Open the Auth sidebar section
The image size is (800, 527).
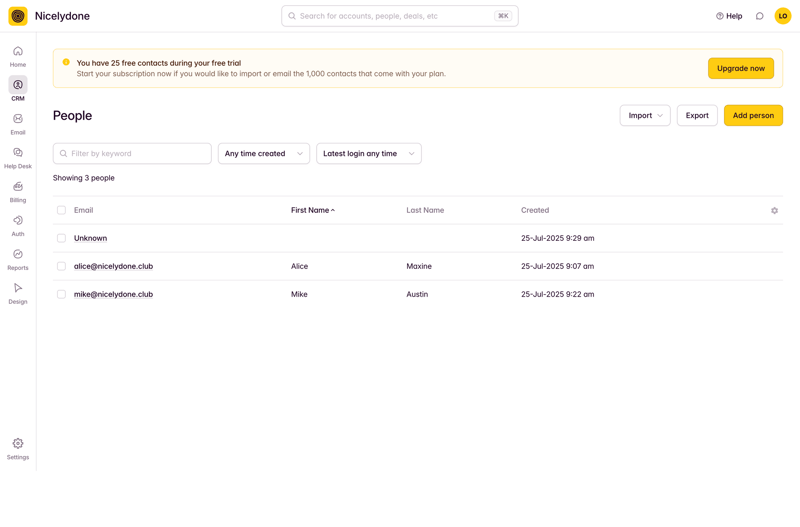click(18, 225)
